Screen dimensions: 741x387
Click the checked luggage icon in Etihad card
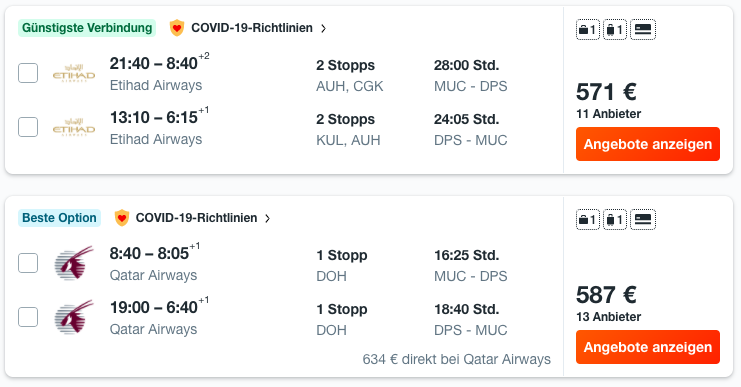[615, 30]
